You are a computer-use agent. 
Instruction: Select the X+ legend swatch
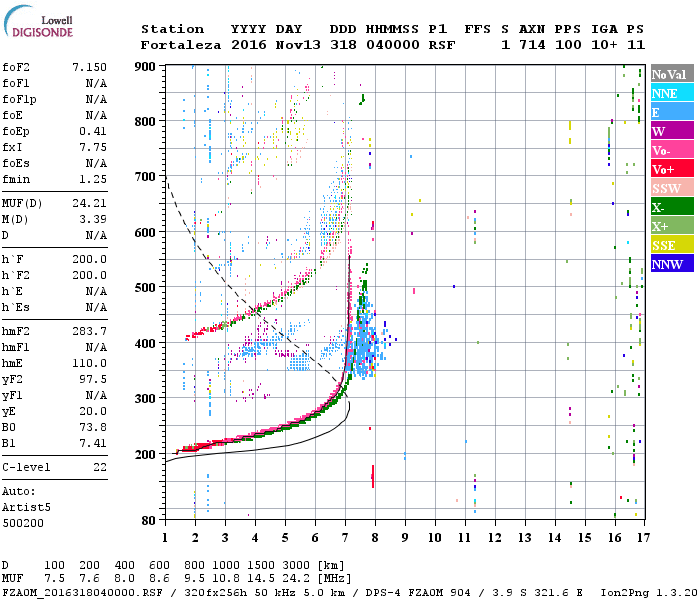[672, 226]
